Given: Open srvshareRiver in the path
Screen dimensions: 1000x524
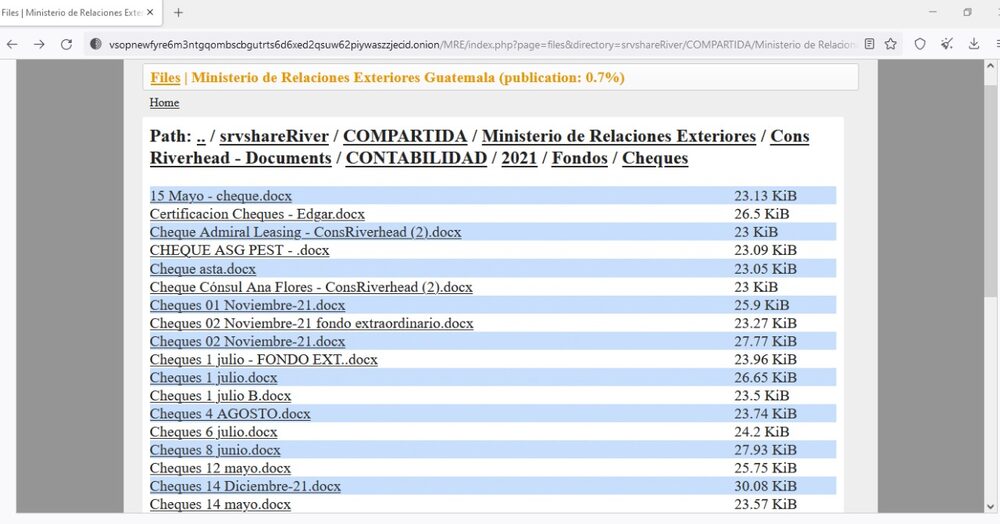Looking at the screenshot, I should pyautogui.click(x=274, y=136).
